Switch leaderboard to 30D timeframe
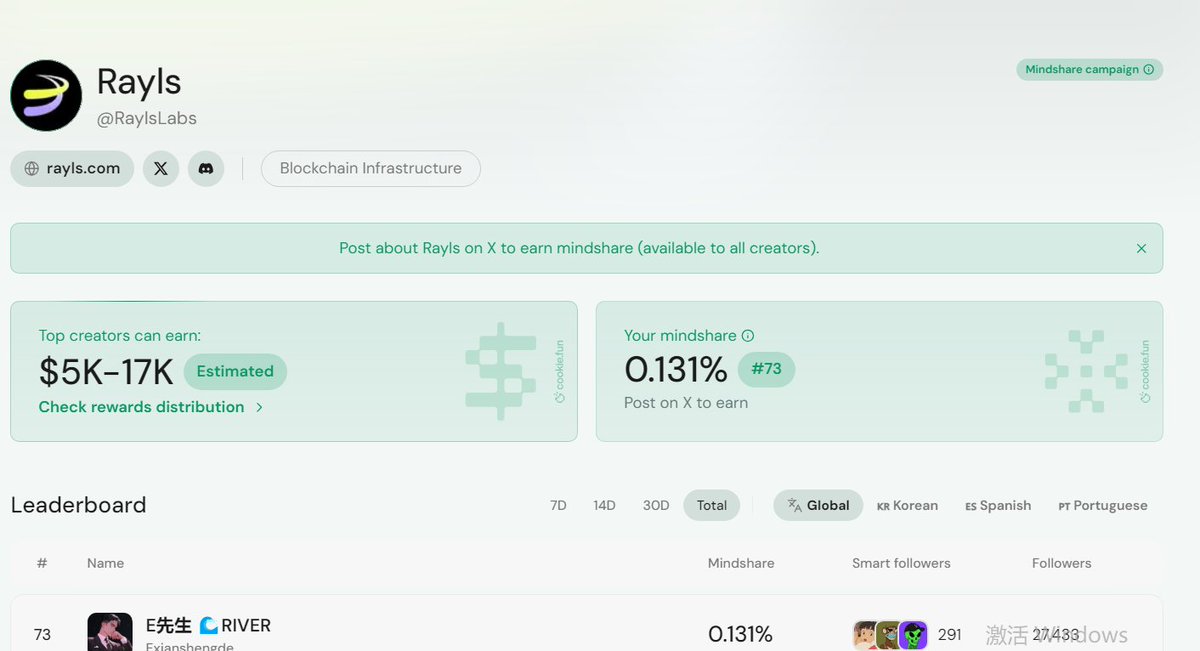Viewport: 1200px width, 651px height. 656,505
